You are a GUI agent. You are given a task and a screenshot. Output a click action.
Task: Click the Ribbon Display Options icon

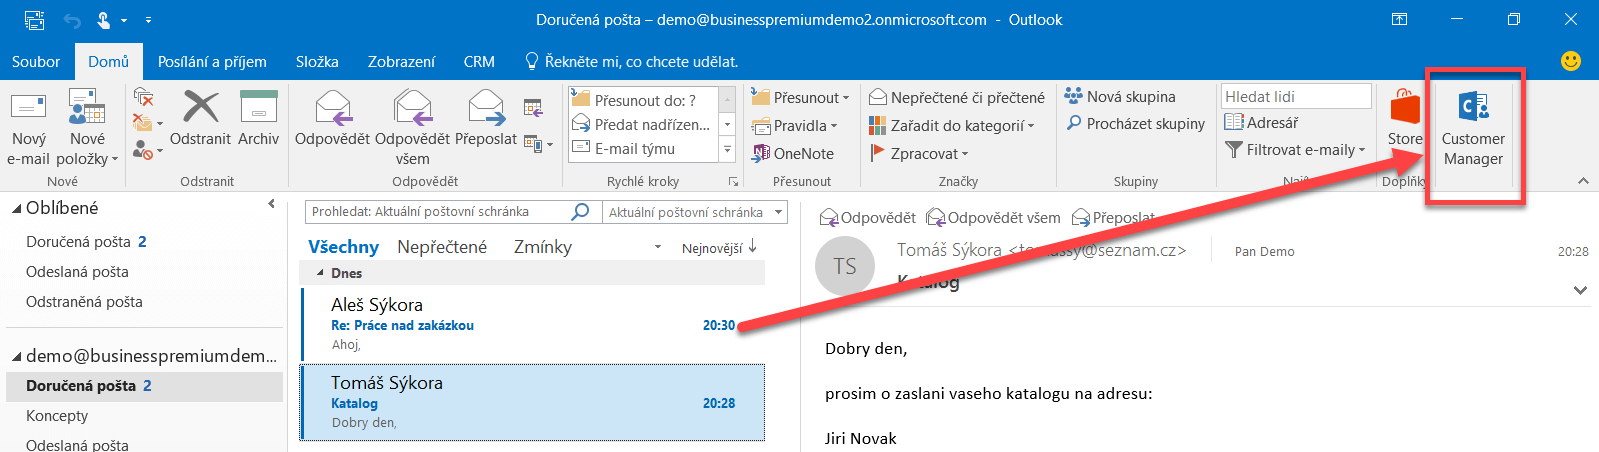(x=1400, y=19)
